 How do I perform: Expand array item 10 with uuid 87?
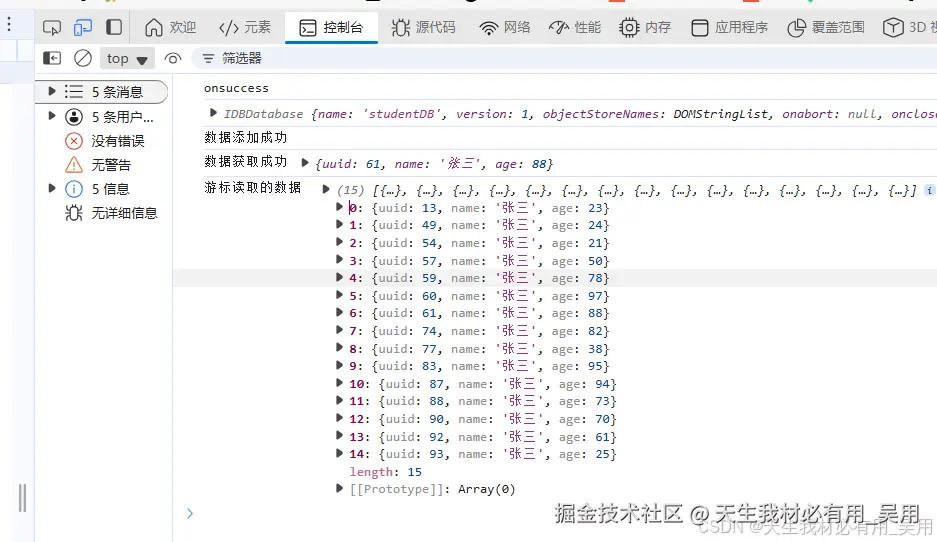click(339, 382)
